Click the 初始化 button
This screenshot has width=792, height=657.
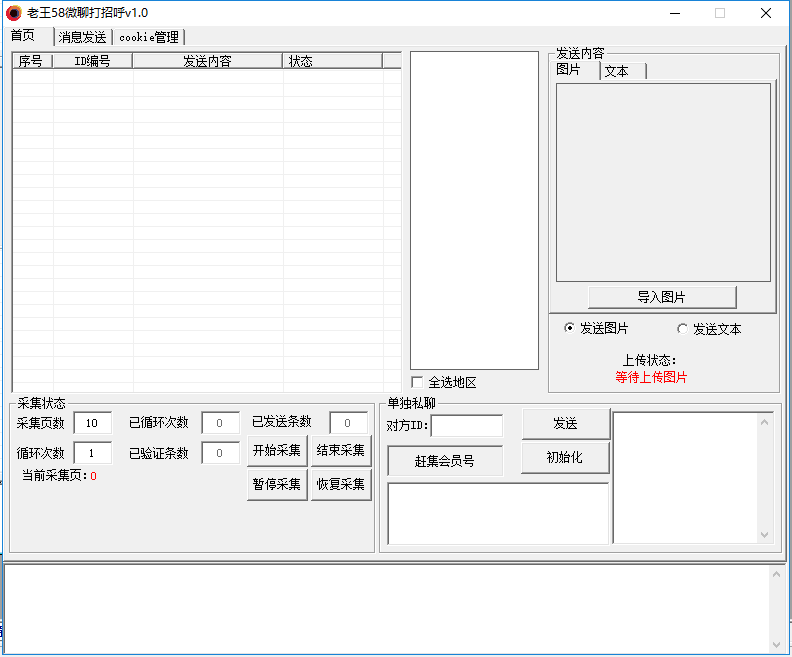(565, 458)
